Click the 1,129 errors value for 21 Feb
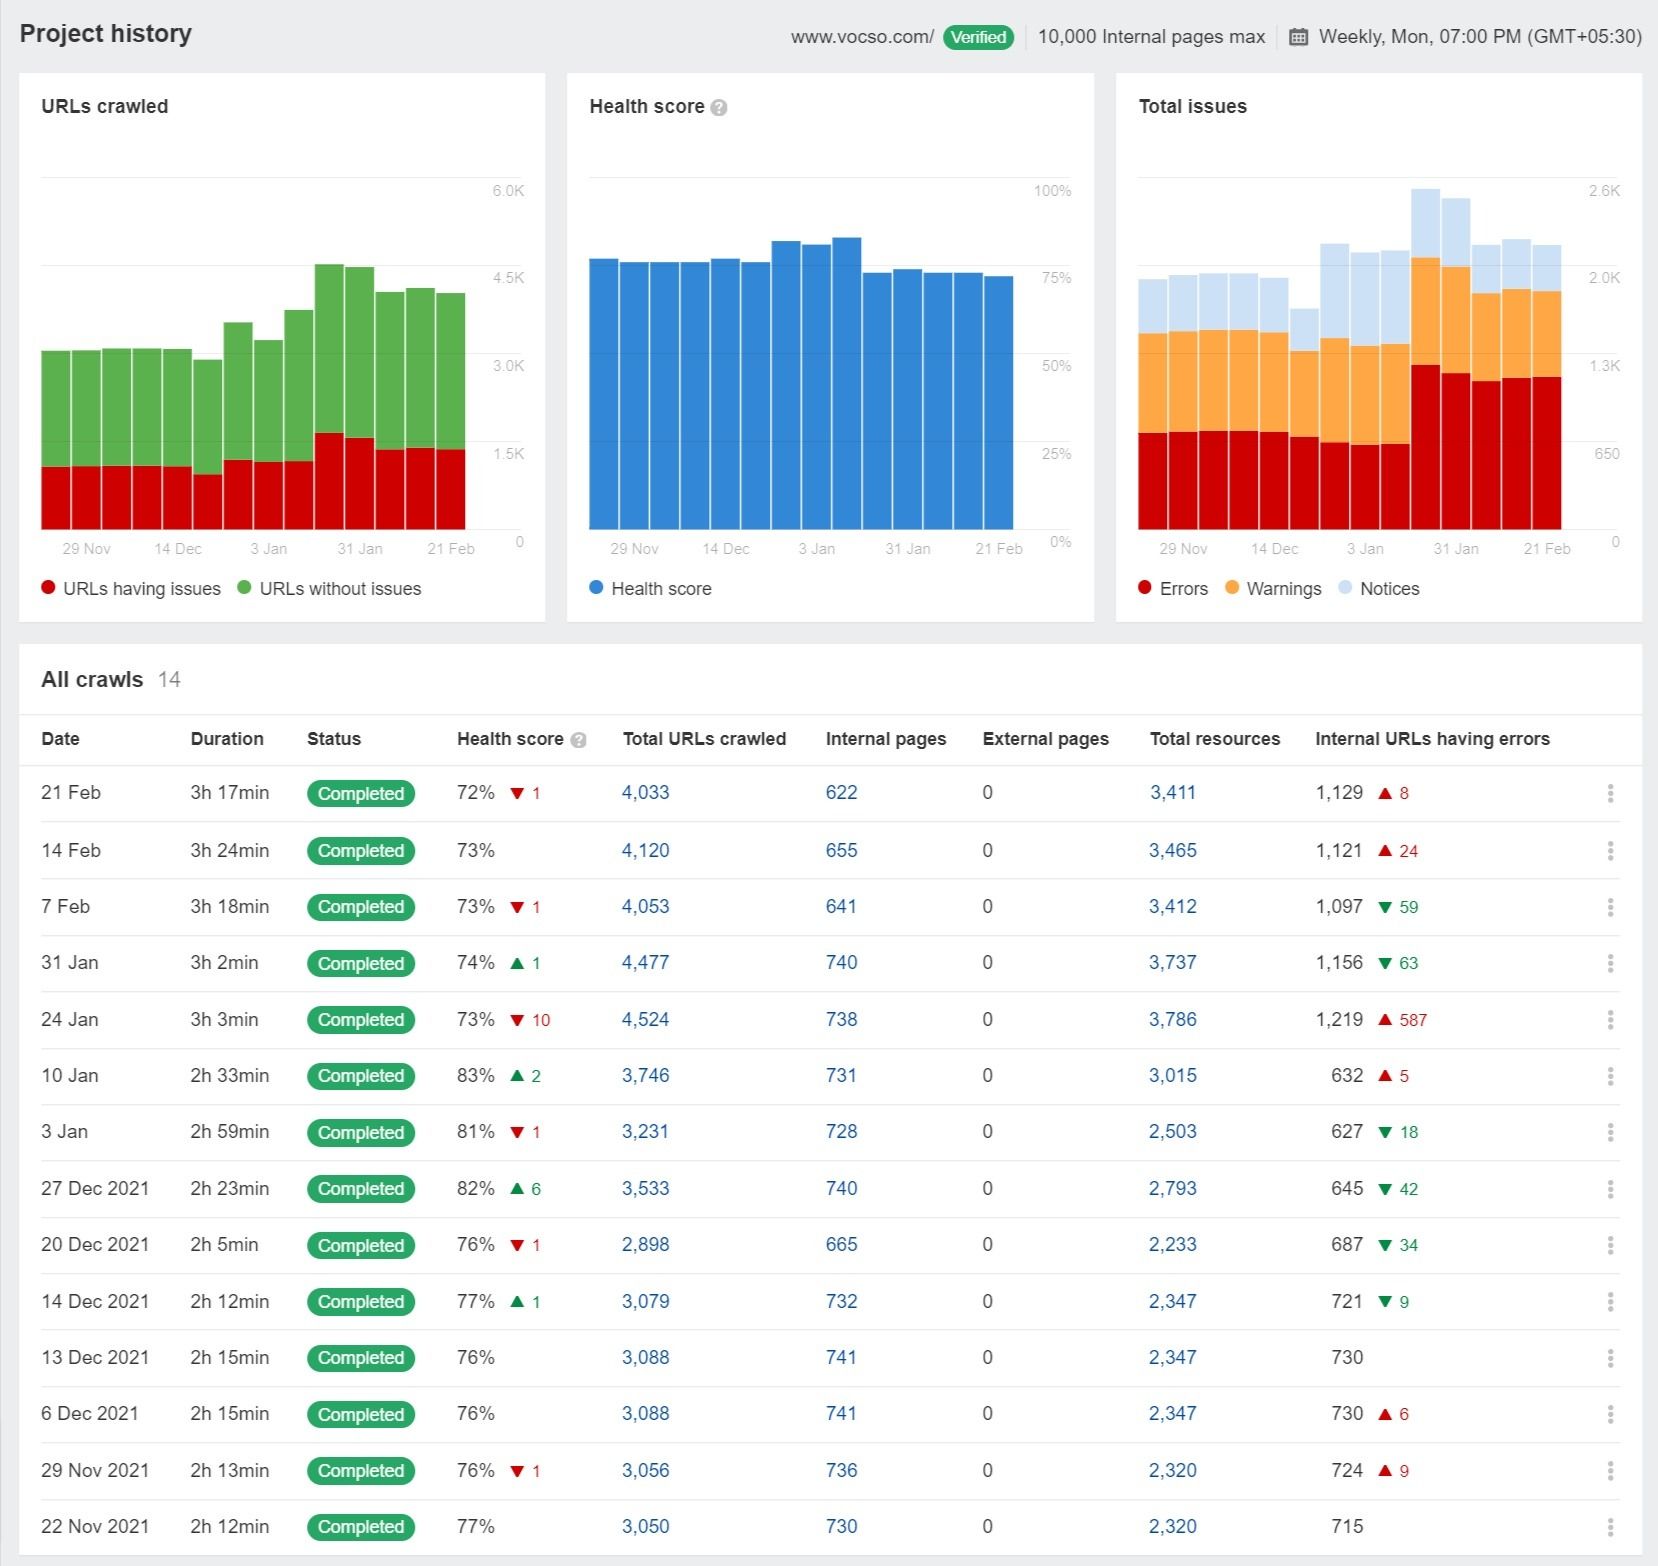This screenshot has height=1566, width=1658. [1339, 792]
